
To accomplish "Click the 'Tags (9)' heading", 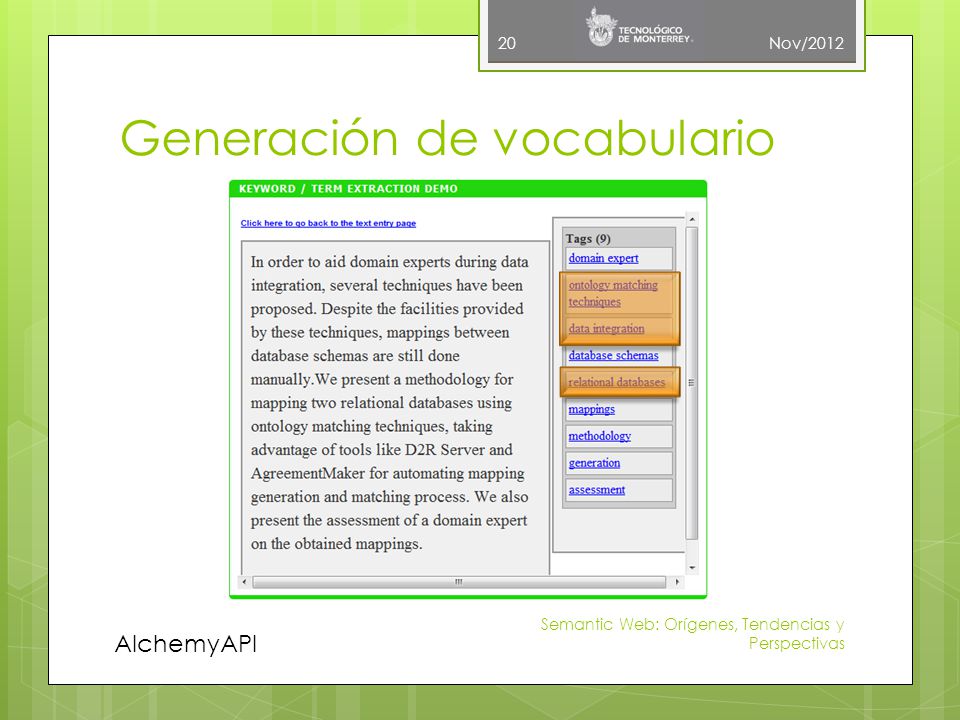I will [x=588, y=238].
